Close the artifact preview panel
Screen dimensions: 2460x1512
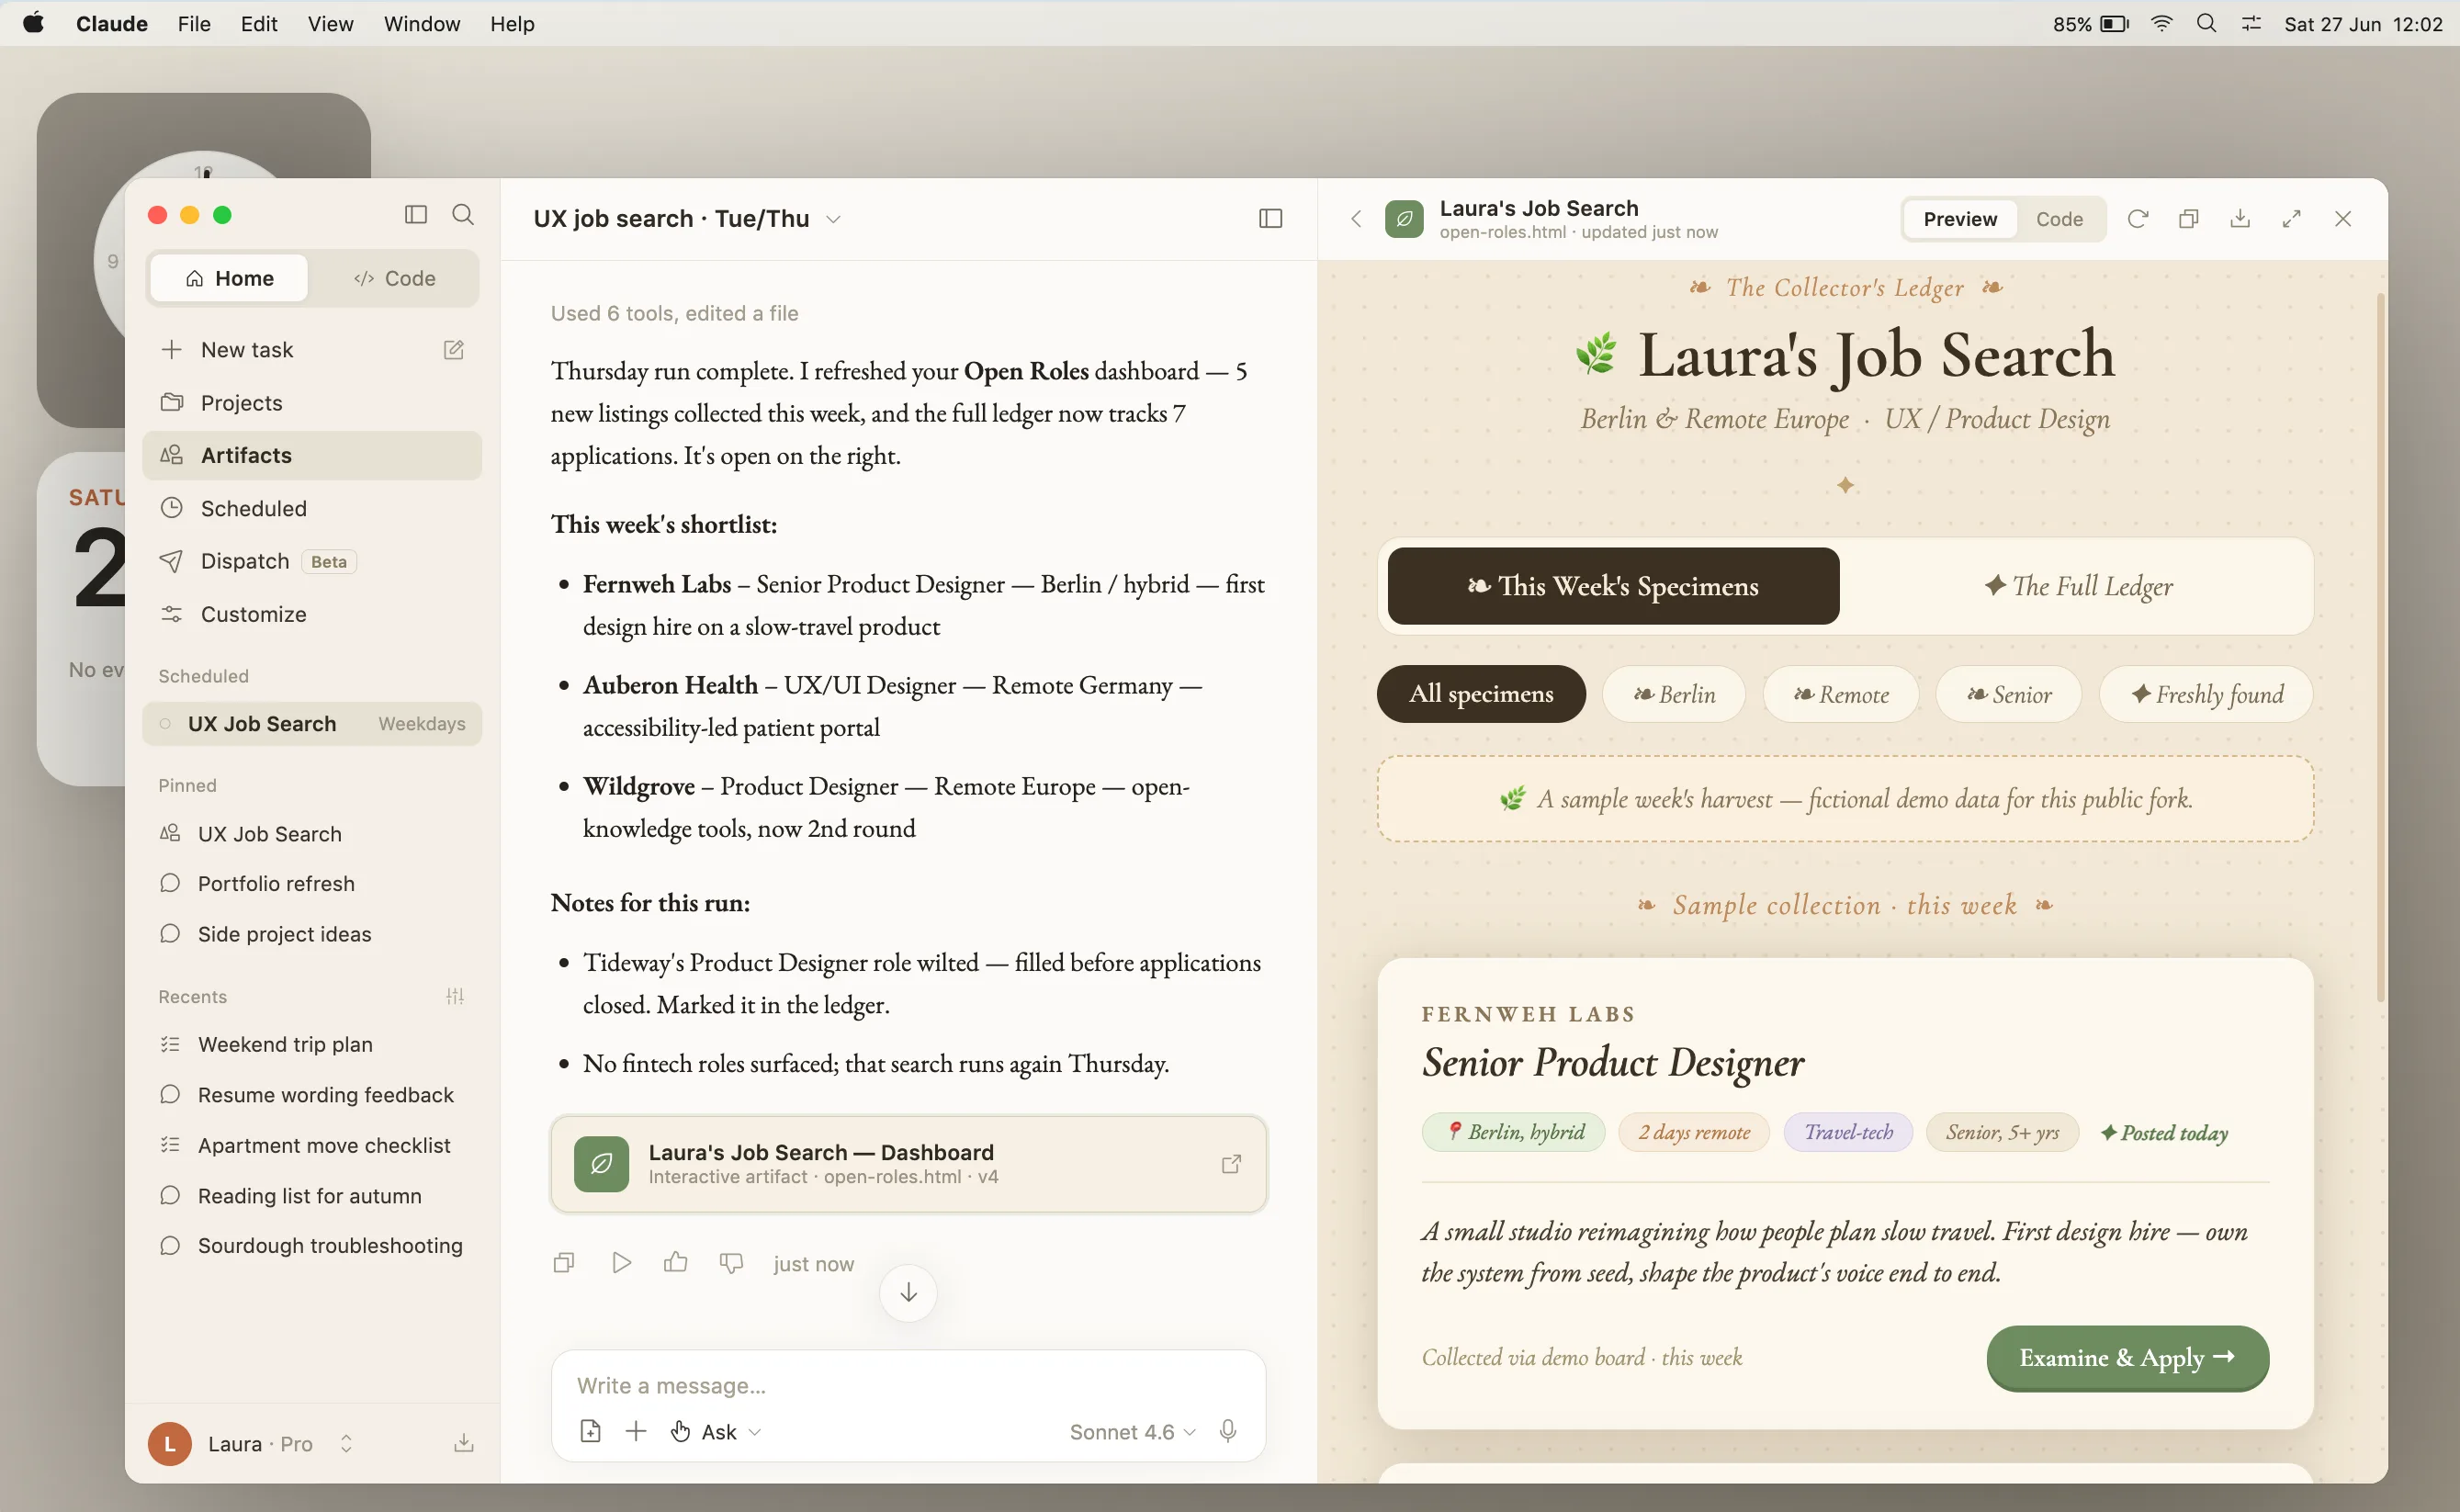(2342, 219)
